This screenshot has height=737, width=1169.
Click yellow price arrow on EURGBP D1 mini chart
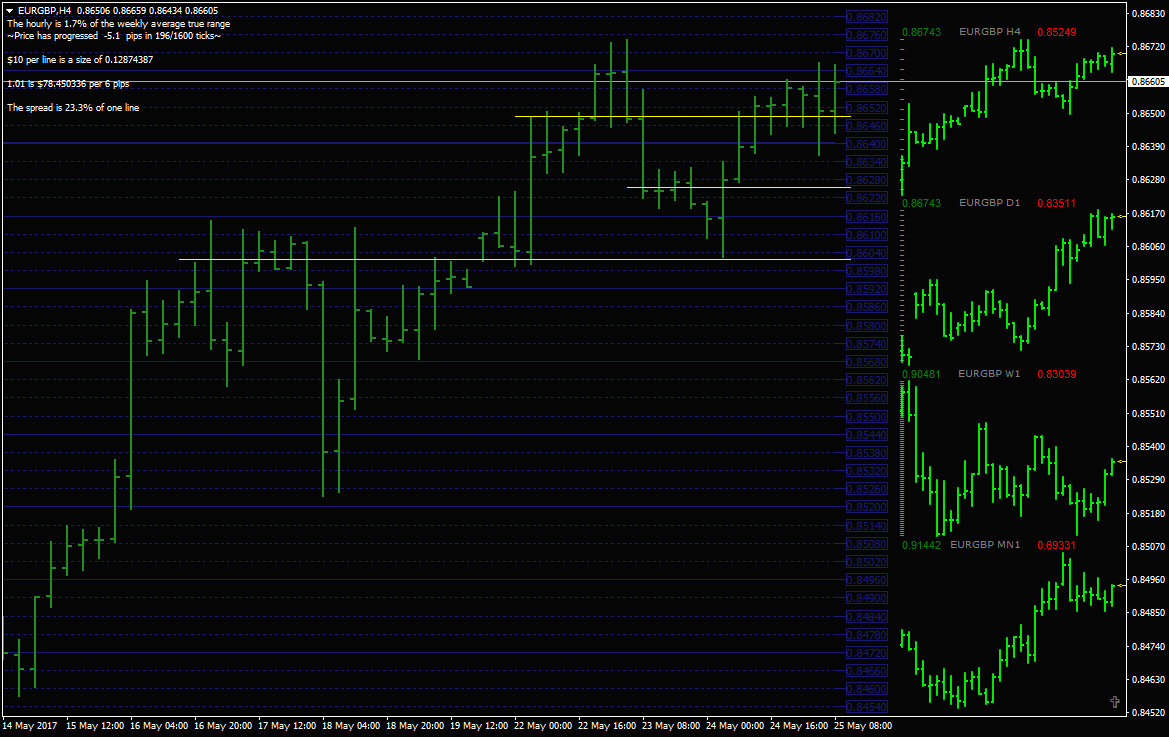[1121, 216]
